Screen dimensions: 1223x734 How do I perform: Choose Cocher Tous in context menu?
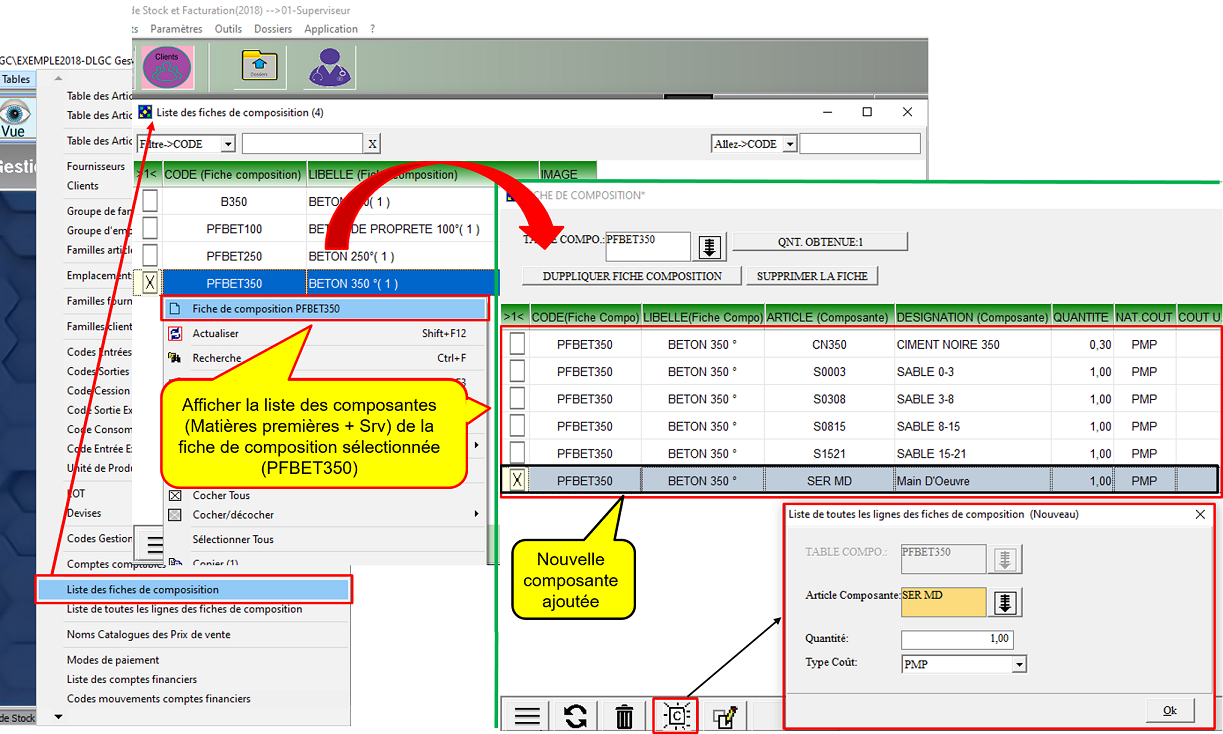click(221, 495)
